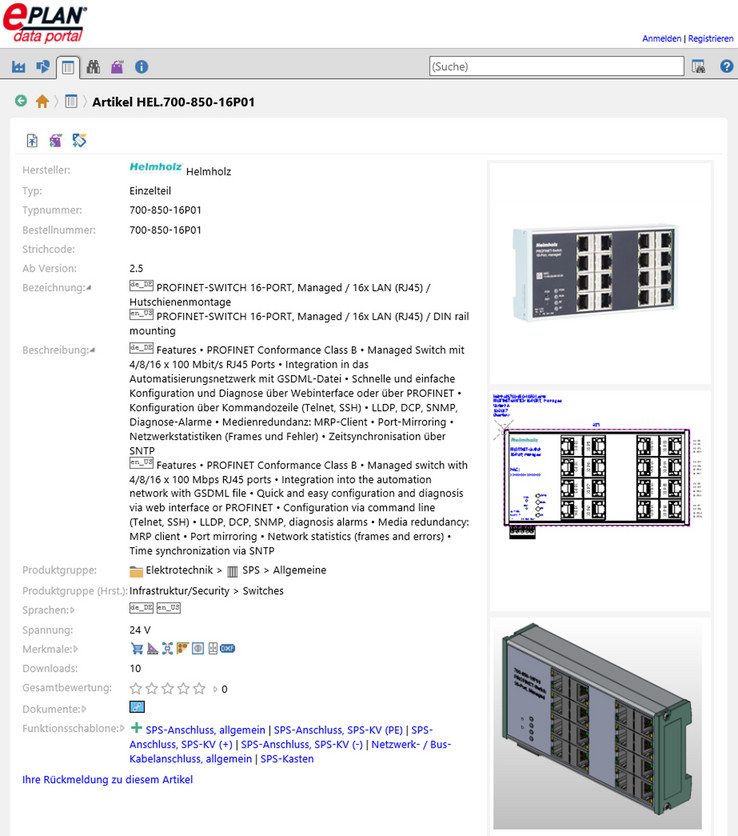Open the schematic macro drawing thumbnail
This screenshot has height=836, width=738.
coord(600,500)
